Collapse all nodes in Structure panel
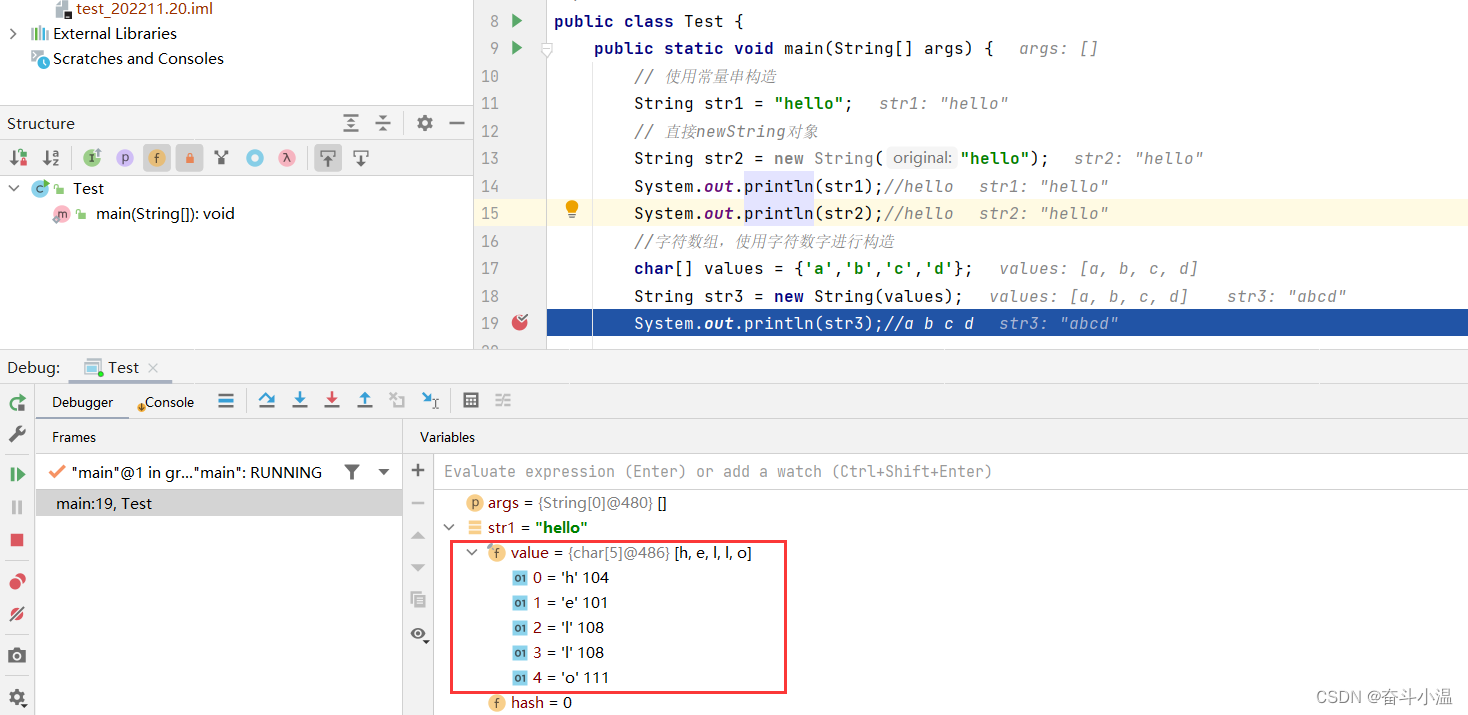This screenshot has height=715, width=1468. (x=383, y=123)
